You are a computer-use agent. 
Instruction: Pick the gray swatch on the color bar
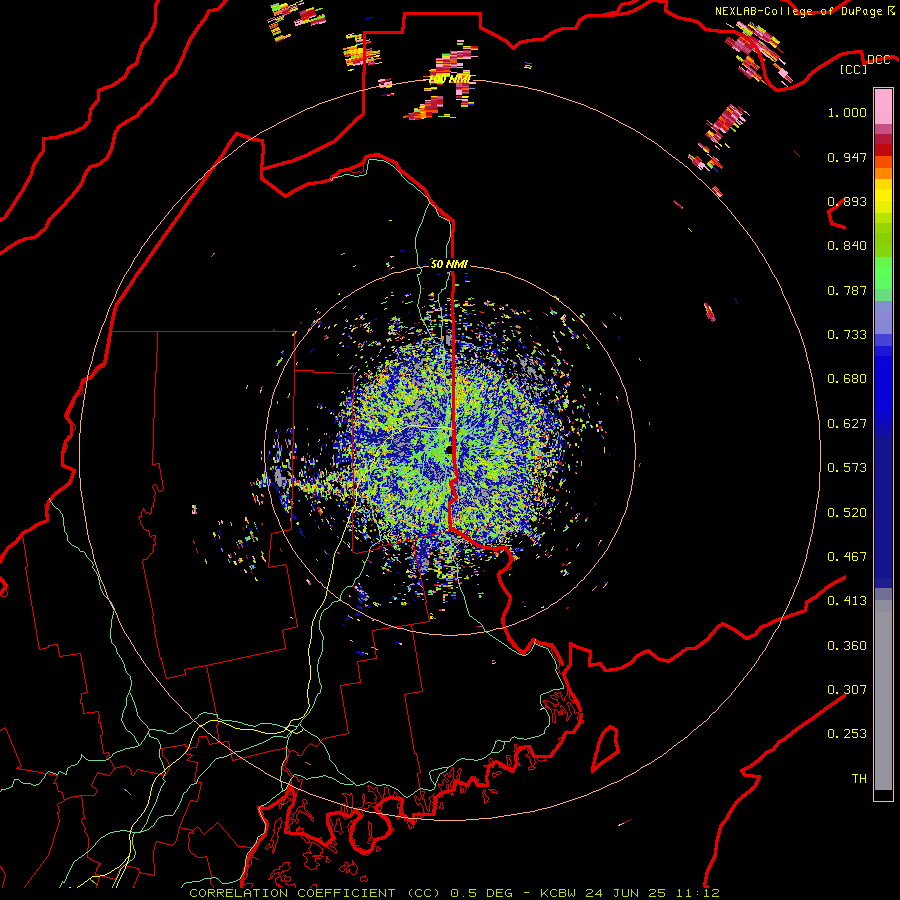click(x=883, y=695)
